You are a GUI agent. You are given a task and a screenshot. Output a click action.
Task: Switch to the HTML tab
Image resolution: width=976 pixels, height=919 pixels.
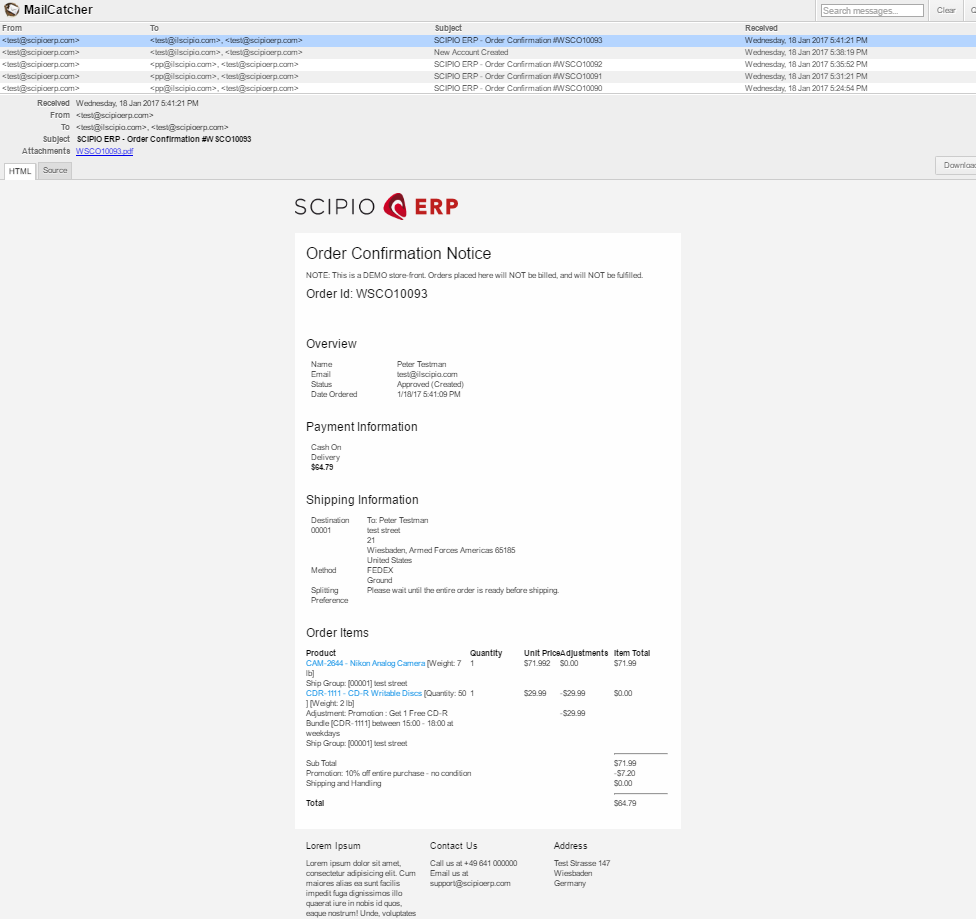pos(19,170)
